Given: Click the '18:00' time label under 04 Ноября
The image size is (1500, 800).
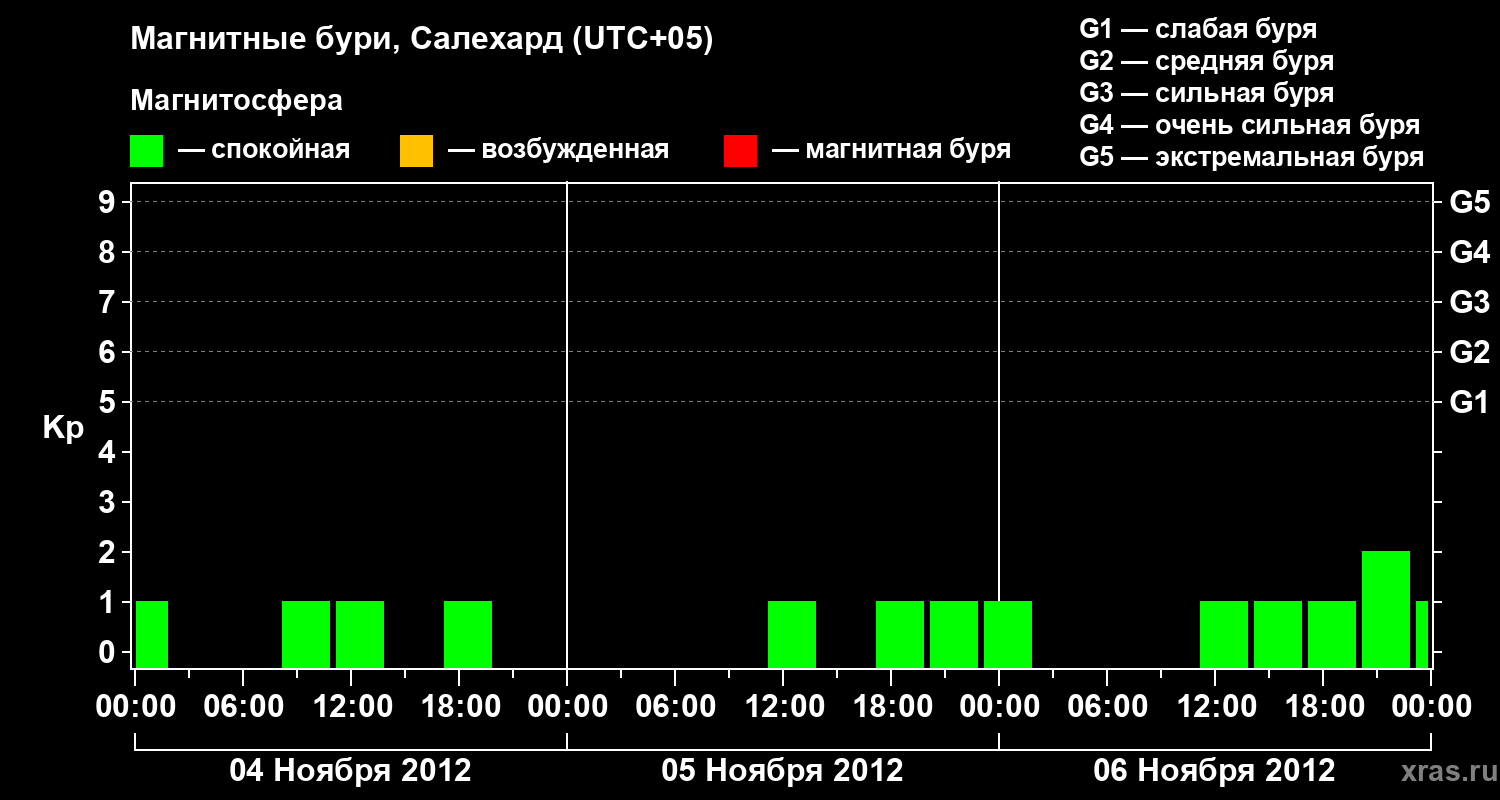Looking at the screenshot, I should (x=459, y=707).
